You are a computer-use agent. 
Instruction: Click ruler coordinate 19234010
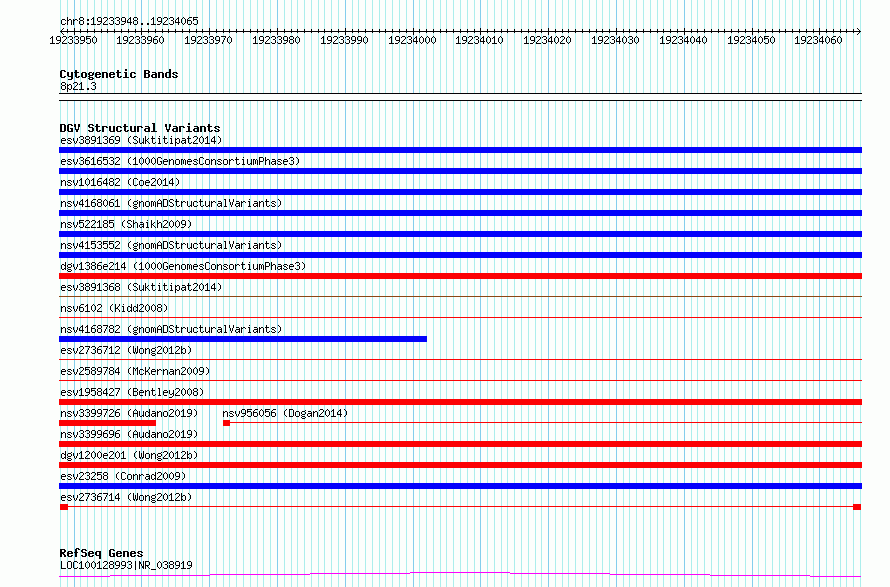point(480,40)
